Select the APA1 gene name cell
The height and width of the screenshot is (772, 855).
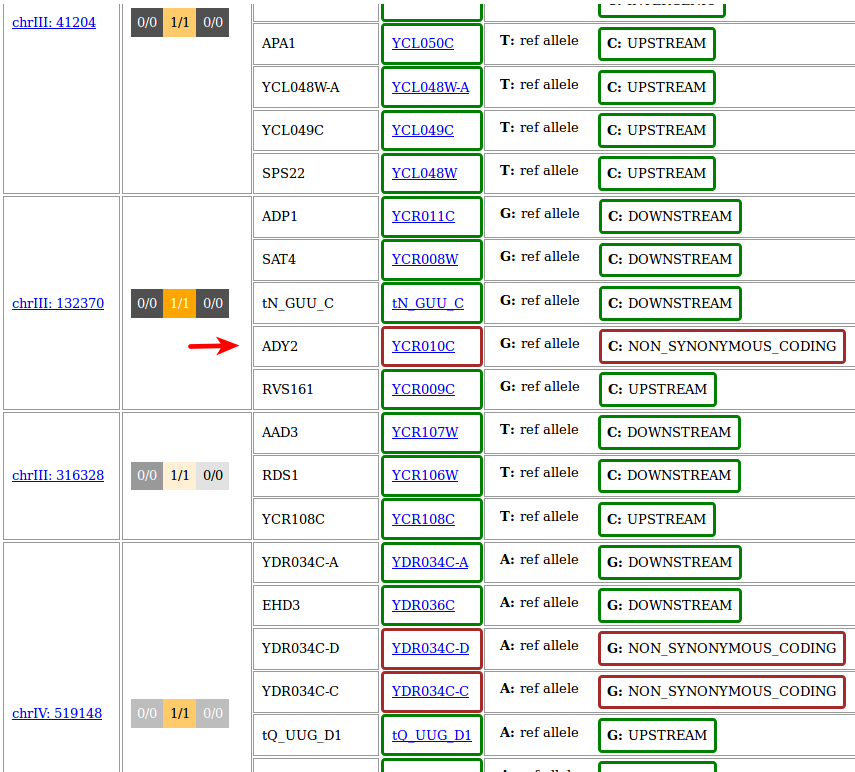tap(316, 44)
